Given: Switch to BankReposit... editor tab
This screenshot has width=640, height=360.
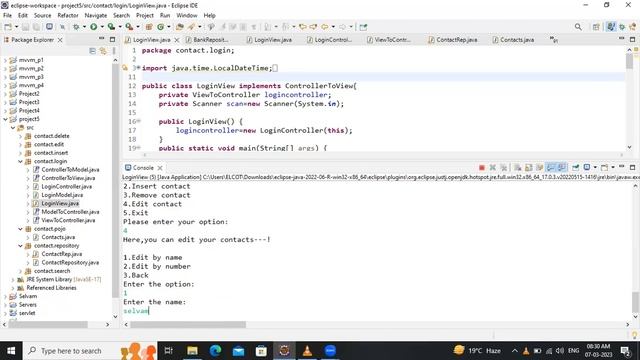Looking at the screenshot, I should [x=207, y=40].
